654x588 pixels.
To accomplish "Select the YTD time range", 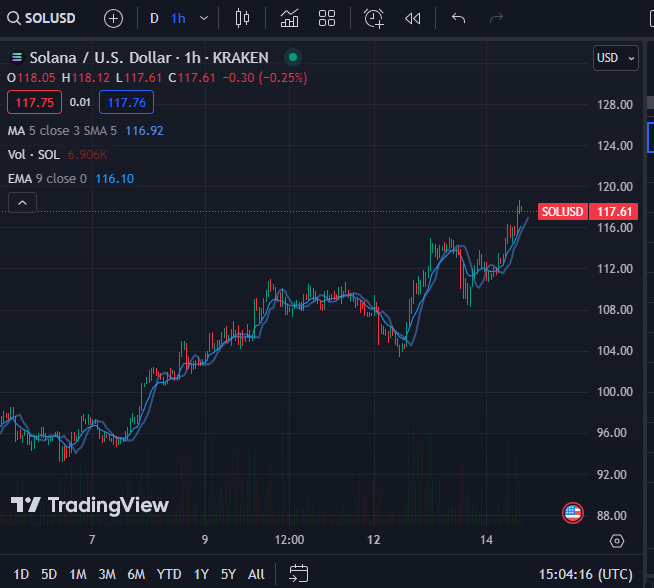I will point(169,574).
